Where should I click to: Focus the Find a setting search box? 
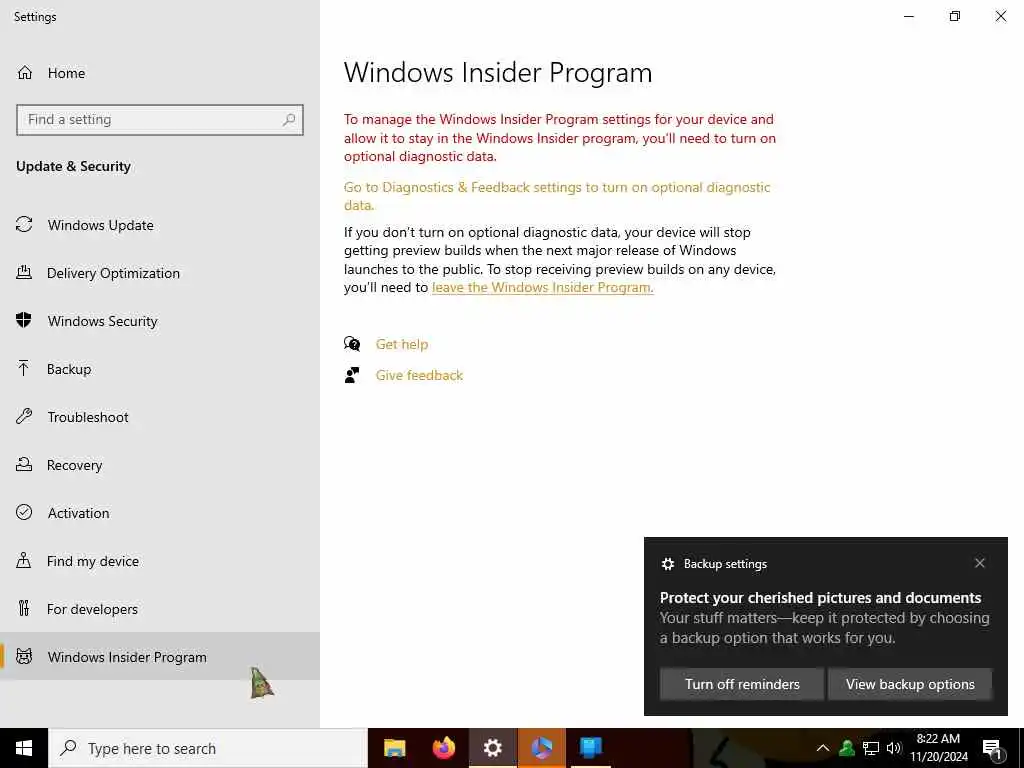tap(160, 120)
